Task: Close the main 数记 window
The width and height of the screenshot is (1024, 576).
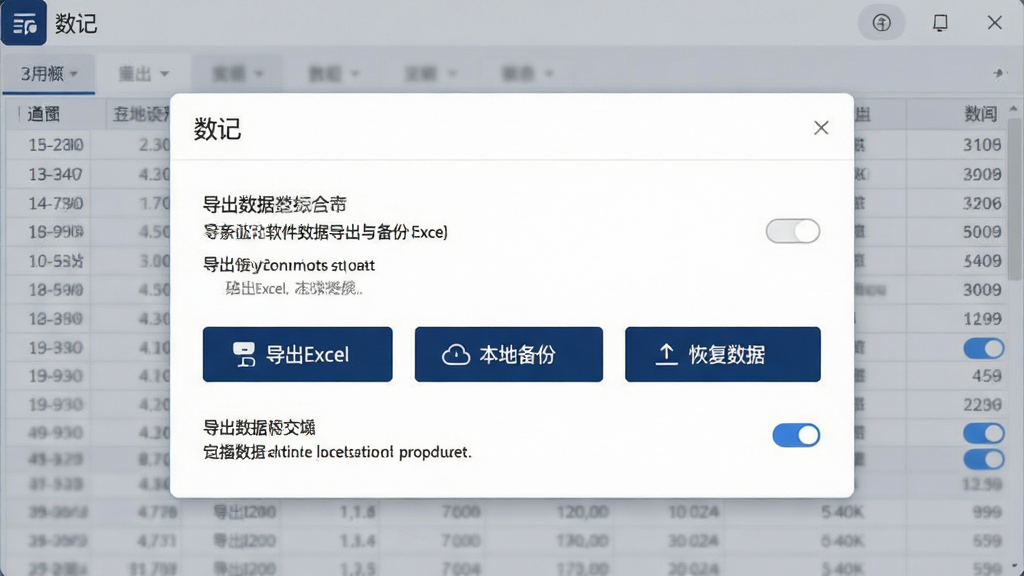Action: point(994,23)
